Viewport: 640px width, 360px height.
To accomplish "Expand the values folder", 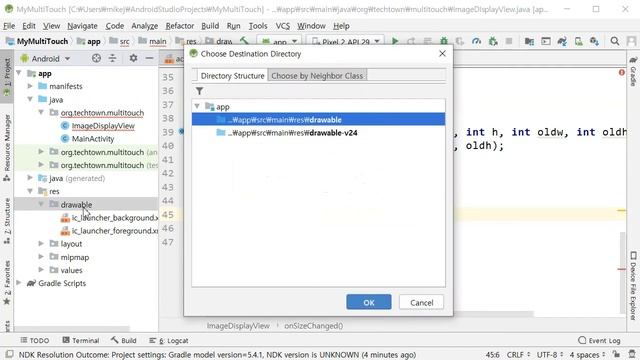I will point(41,270).
